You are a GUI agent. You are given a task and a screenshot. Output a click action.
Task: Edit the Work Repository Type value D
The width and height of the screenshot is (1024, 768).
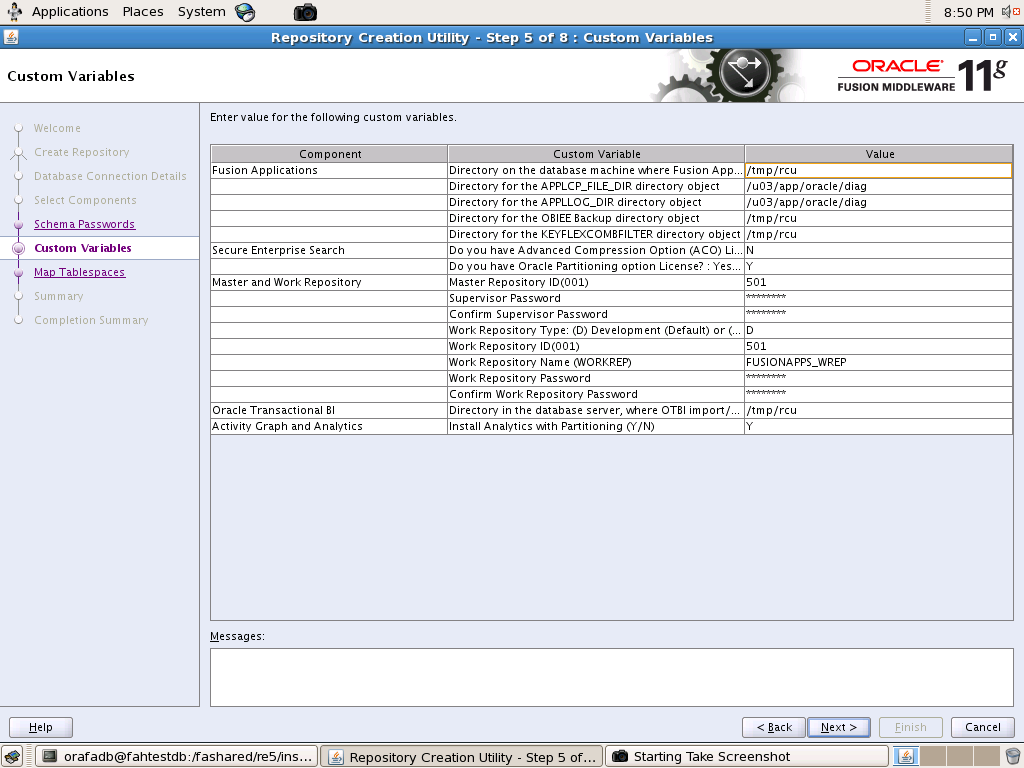878,330
